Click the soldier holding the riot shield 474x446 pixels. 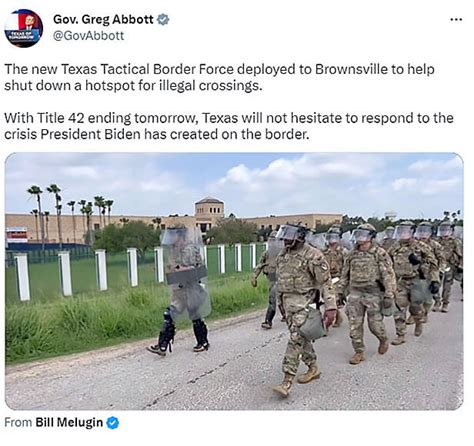point(184,288)
